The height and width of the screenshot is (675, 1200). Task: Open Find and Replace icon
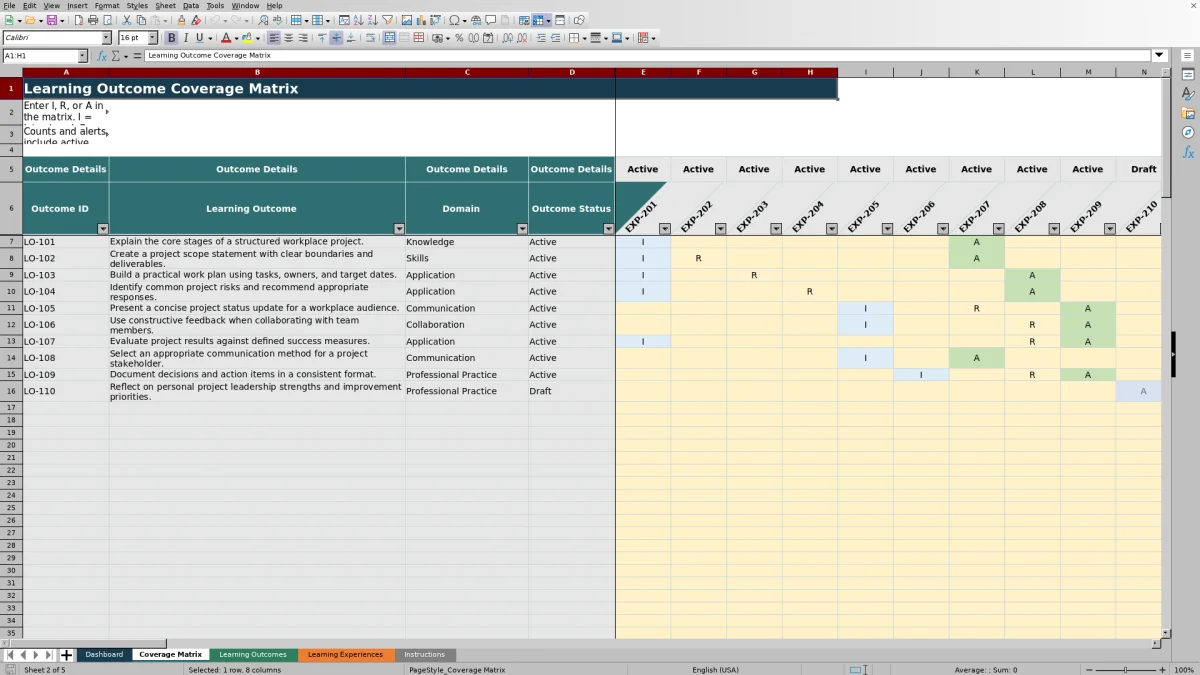pos(263,20)
